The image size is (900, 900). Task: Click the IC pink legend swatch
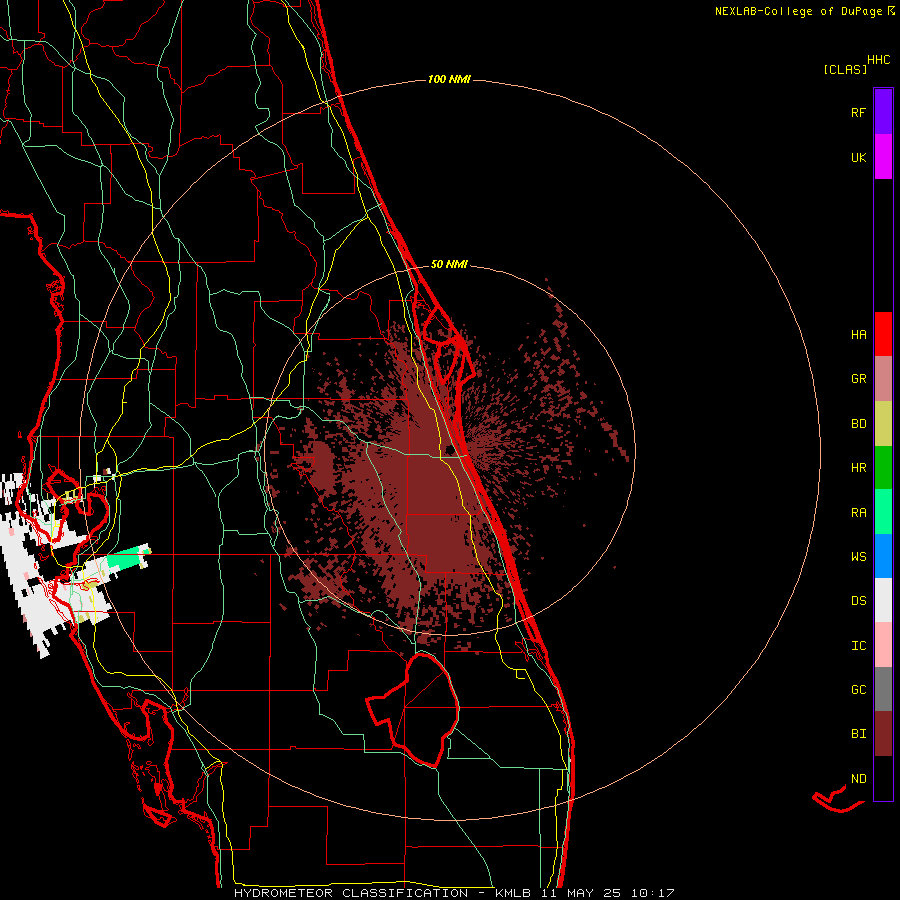883,645
